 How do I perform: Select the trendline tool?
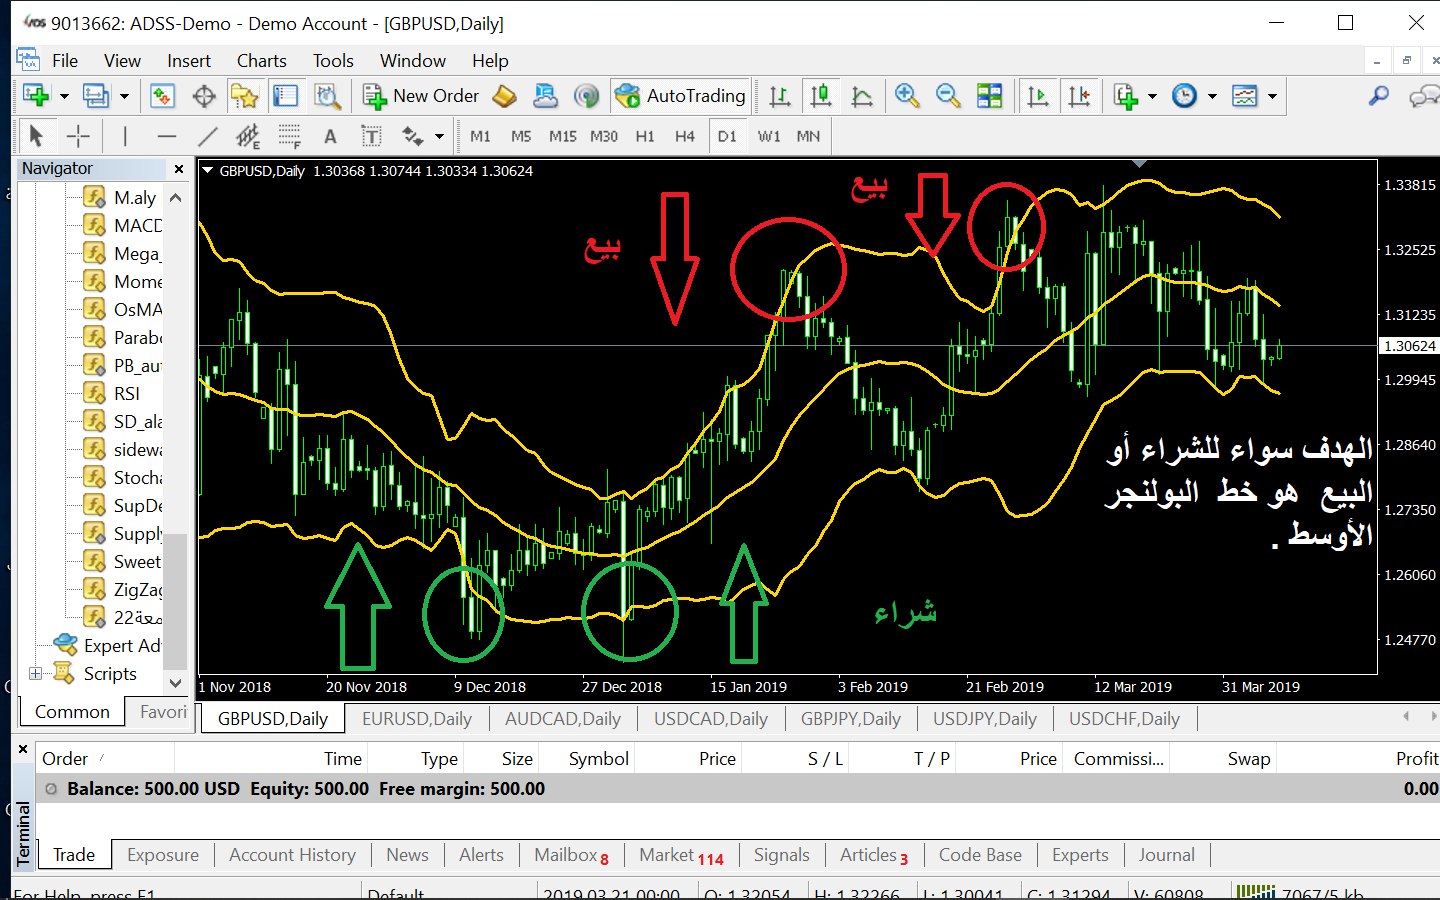point(208,136)
